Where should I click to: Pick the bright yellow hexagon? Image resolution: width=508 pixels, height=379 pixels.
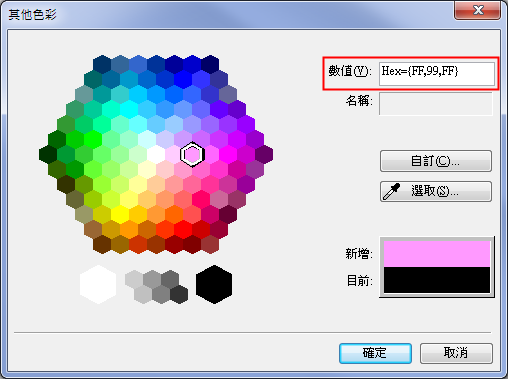(120, 215)
